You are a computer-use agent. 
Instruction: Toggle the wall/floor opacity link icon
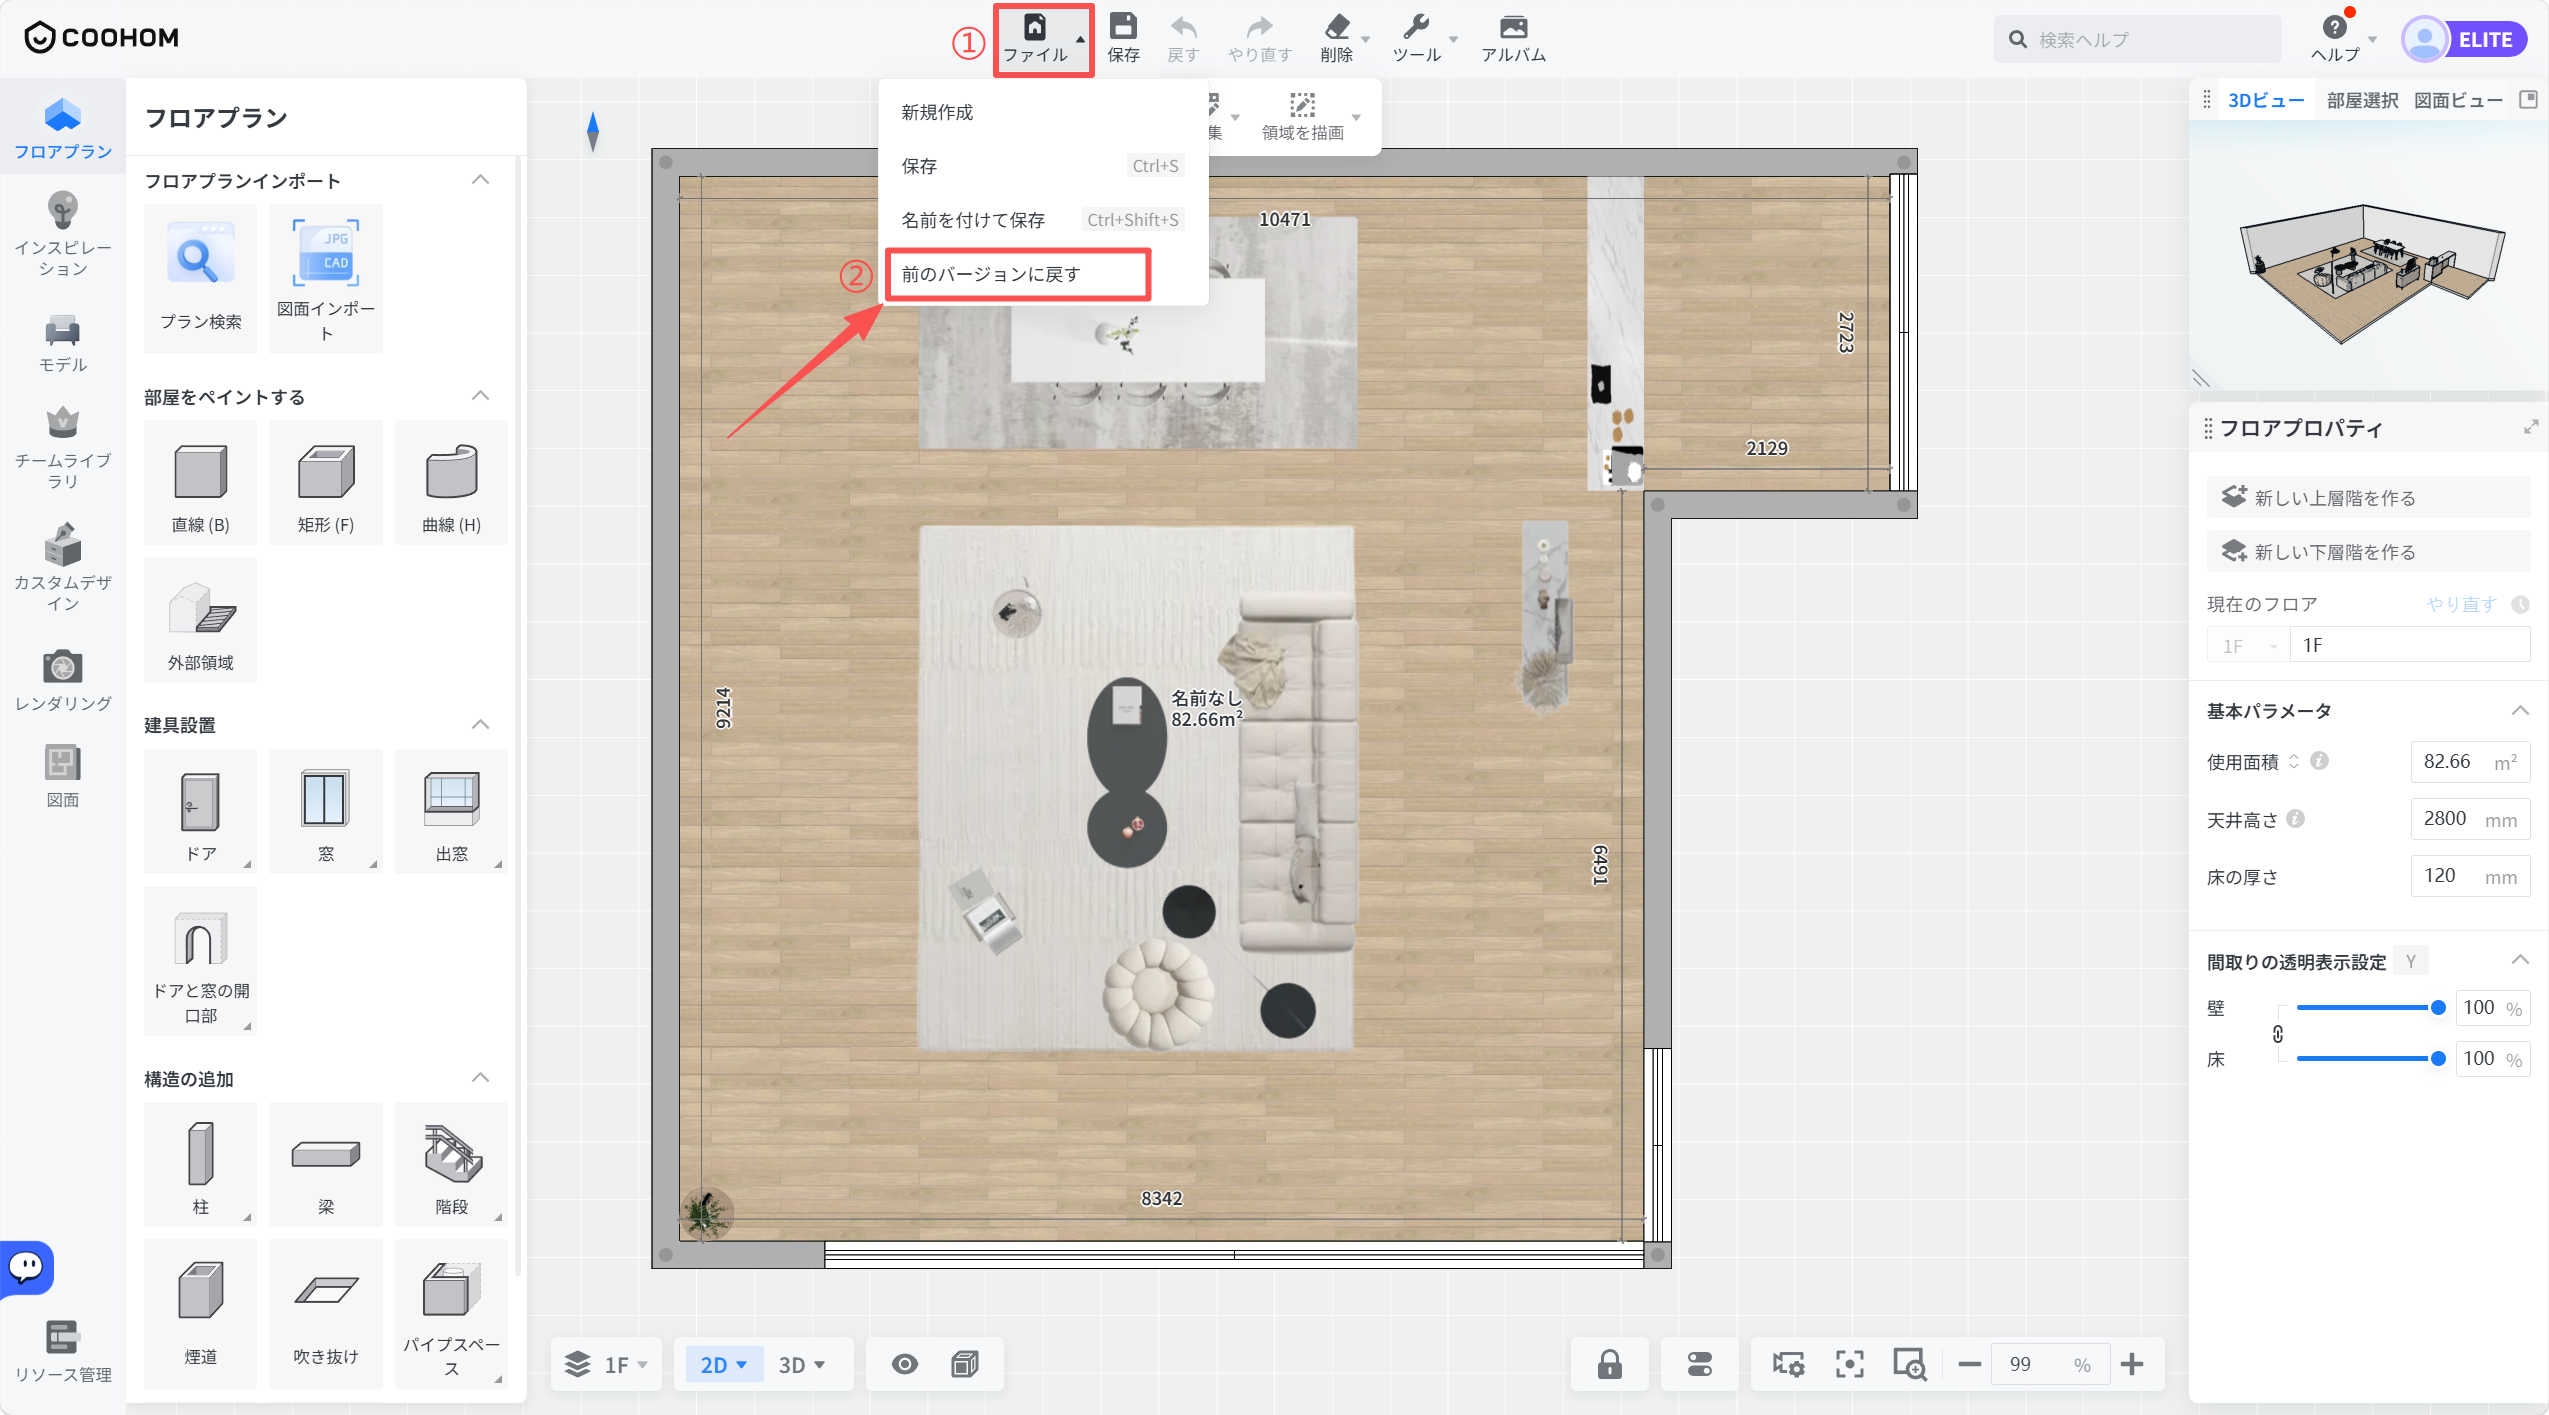tap(2278, 1034)
